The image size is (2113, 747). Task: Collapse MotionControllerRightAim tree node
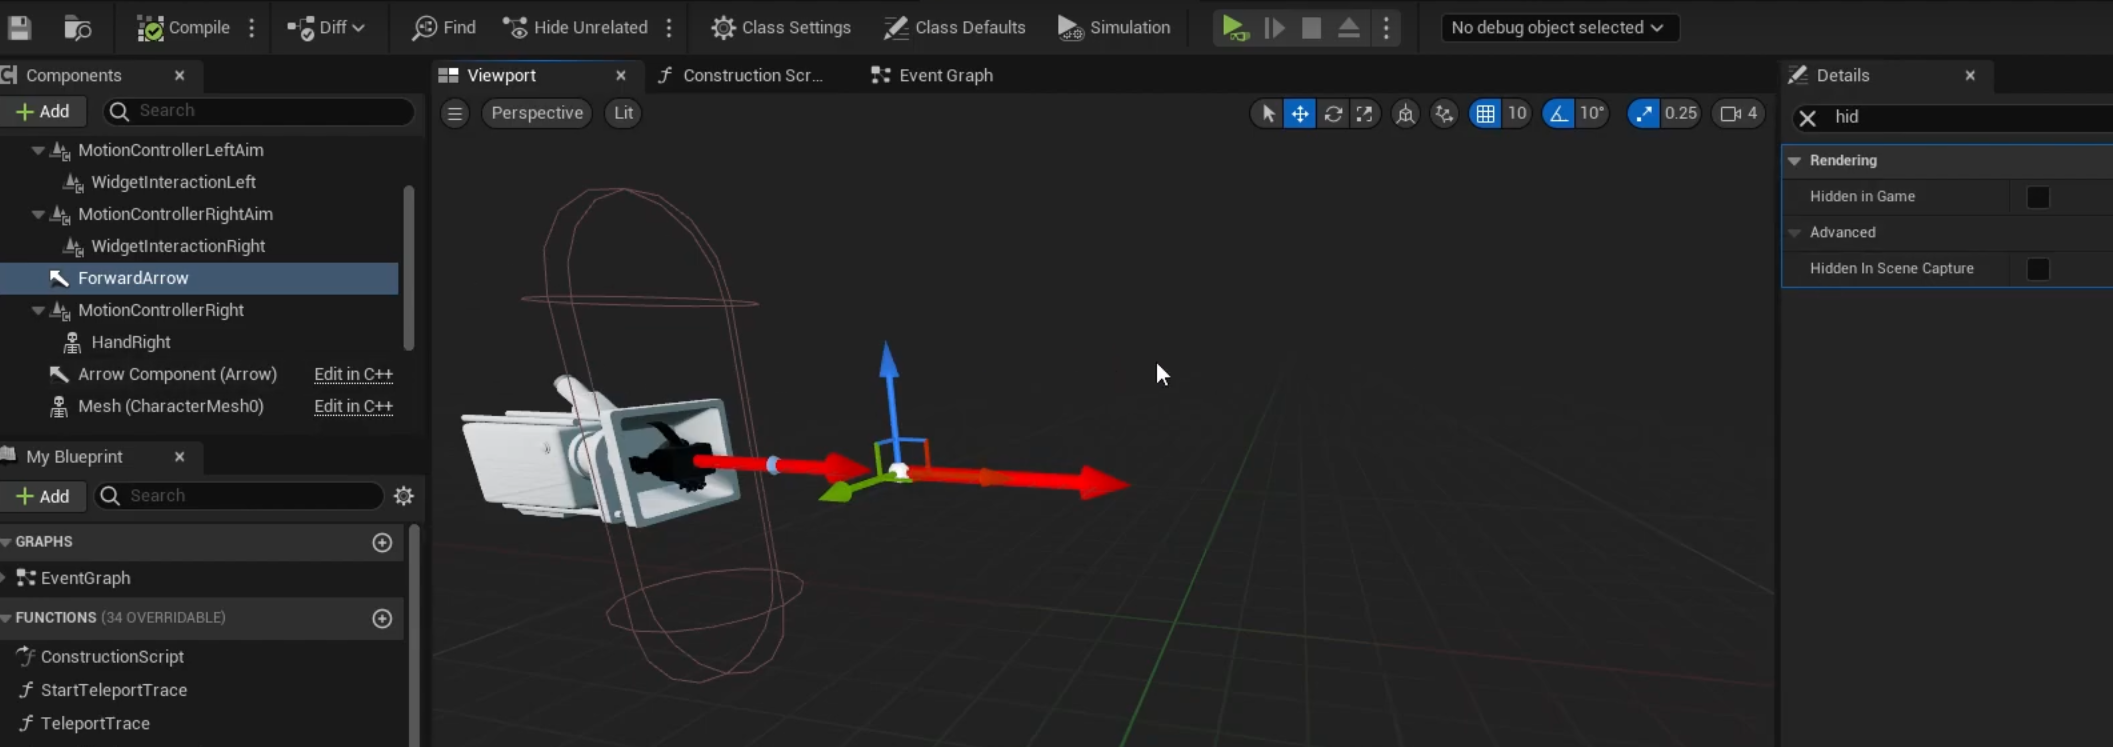[38, 214]
